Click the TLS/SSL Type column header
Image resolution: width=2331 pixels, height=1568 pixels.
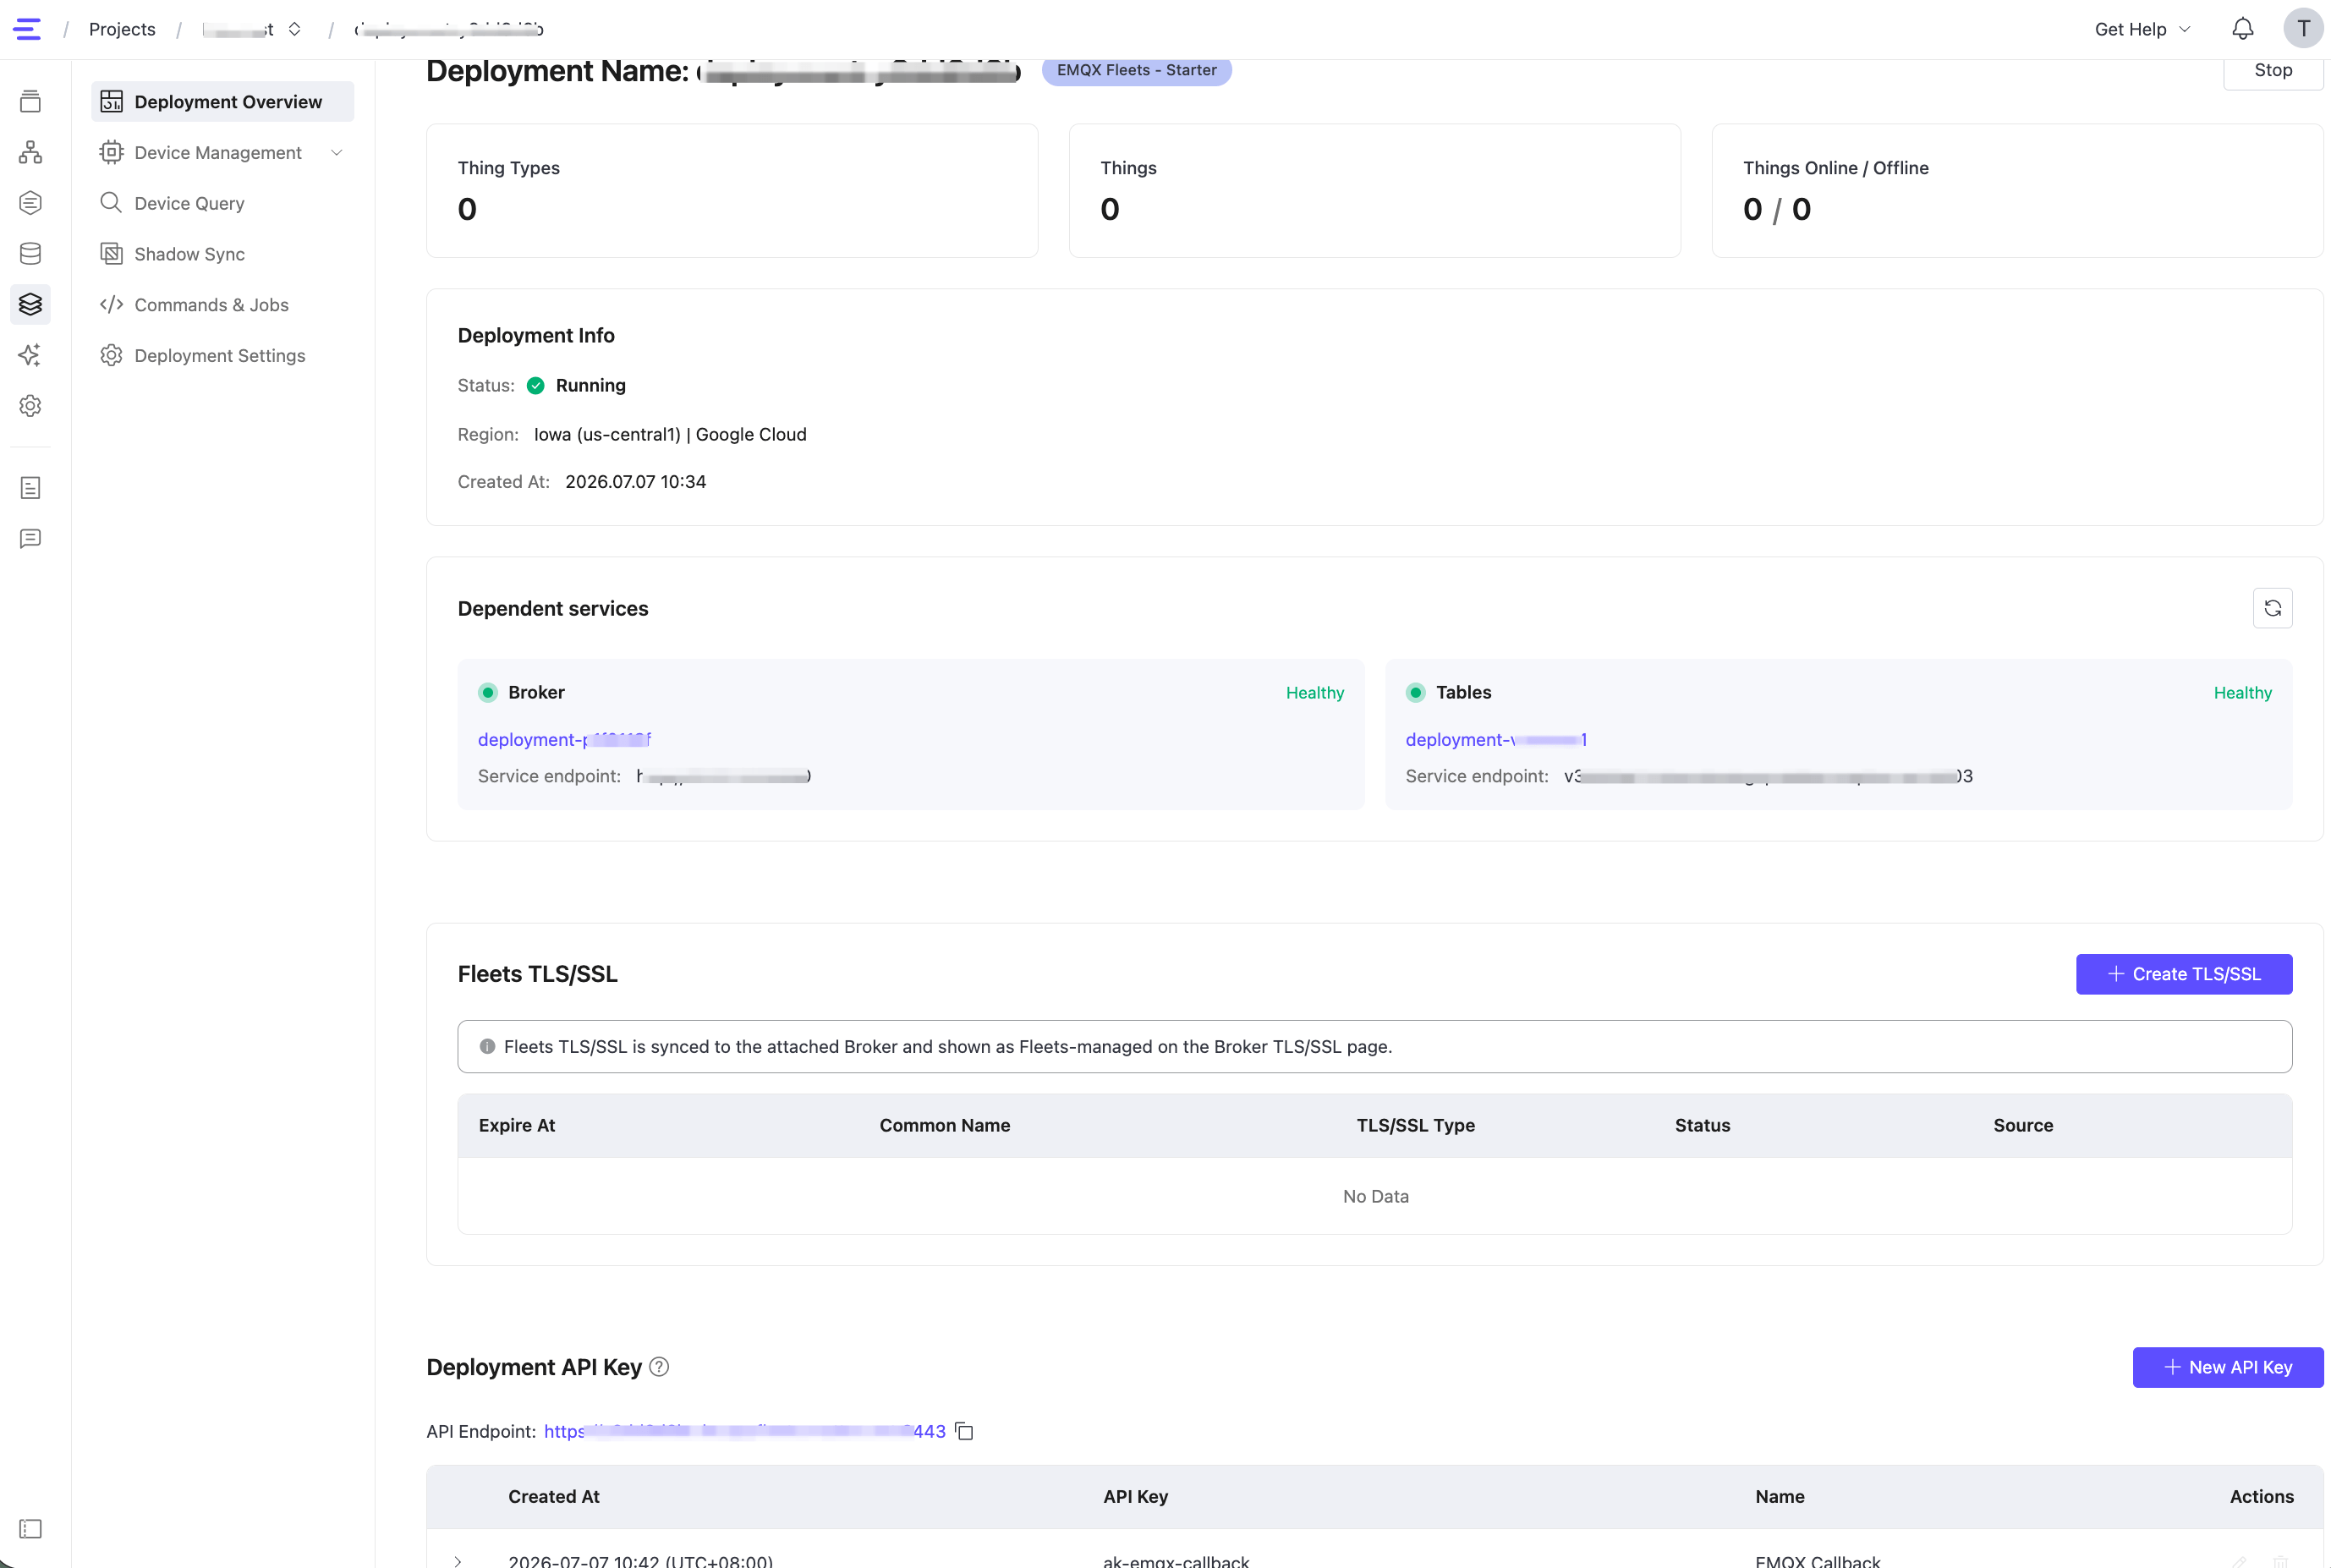pyautogui.click(x=1415, y=1126)
